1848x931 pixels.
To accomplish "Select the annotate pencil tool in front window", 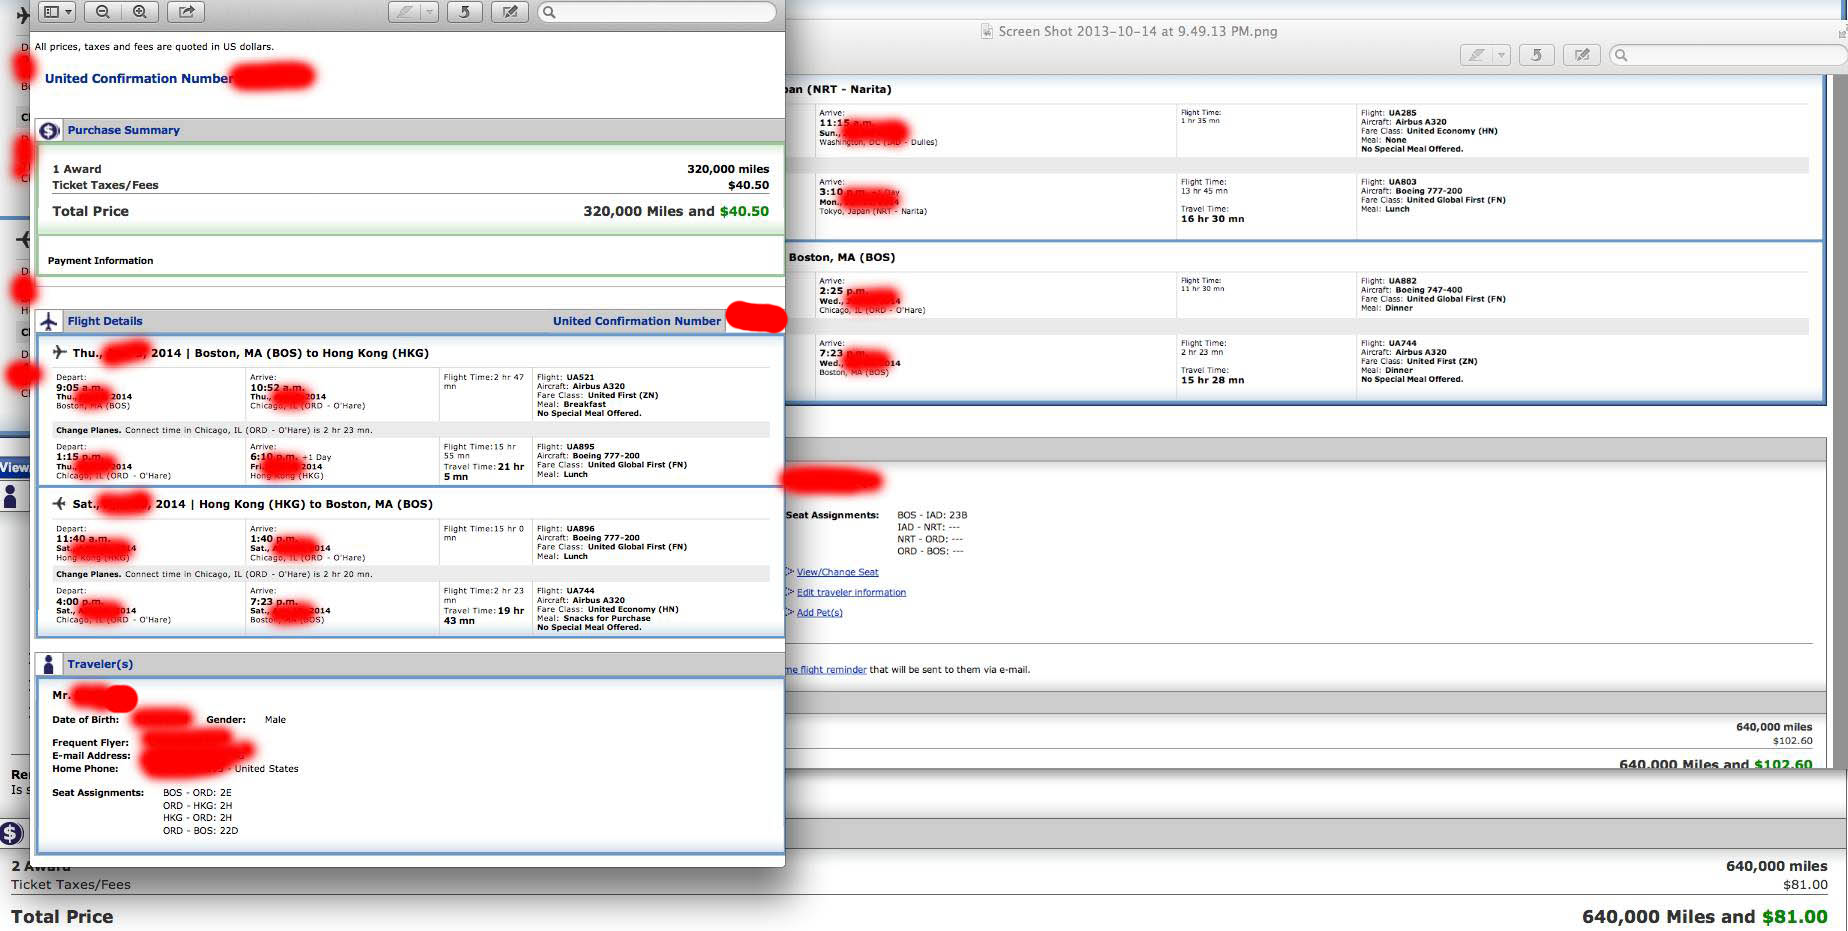I will [405, 12].
